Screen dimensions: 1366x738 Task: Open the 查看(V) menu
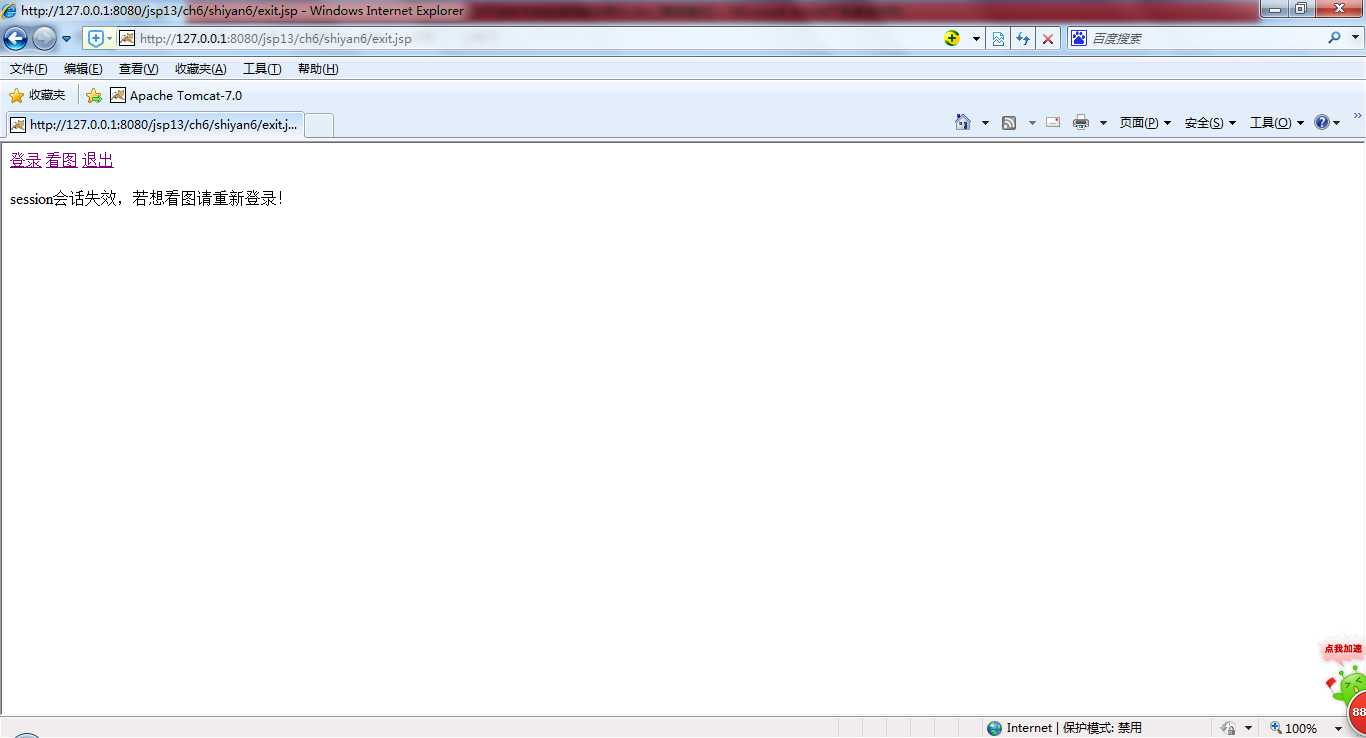tap(138, 69)
